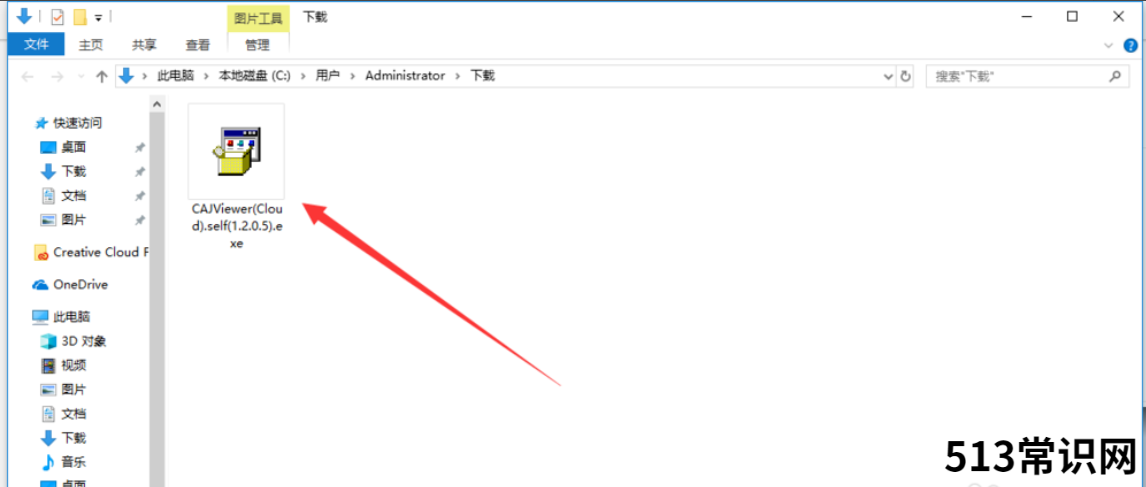The height and width of the screenshot is (487, 1146).
Task: Click the blue download arrow title bar icon
Action: coord(24,16)
